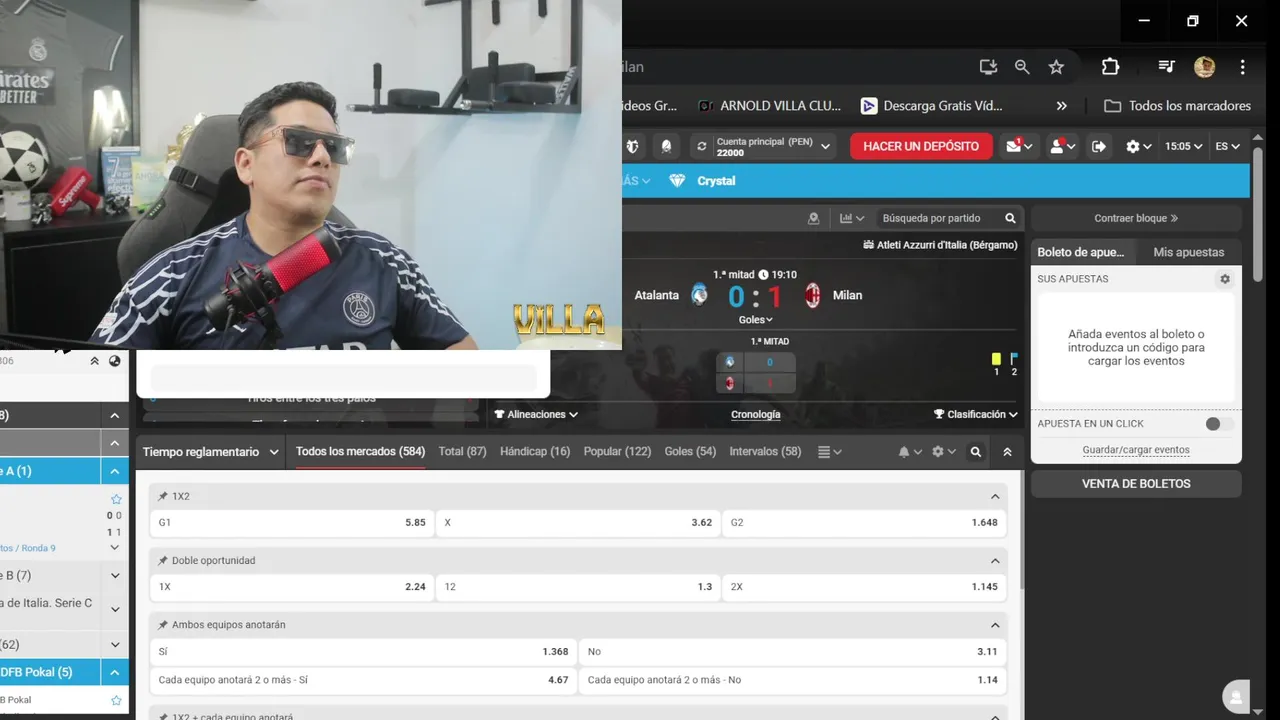Collapse the Doble oportunidad section

coord(995,561)
